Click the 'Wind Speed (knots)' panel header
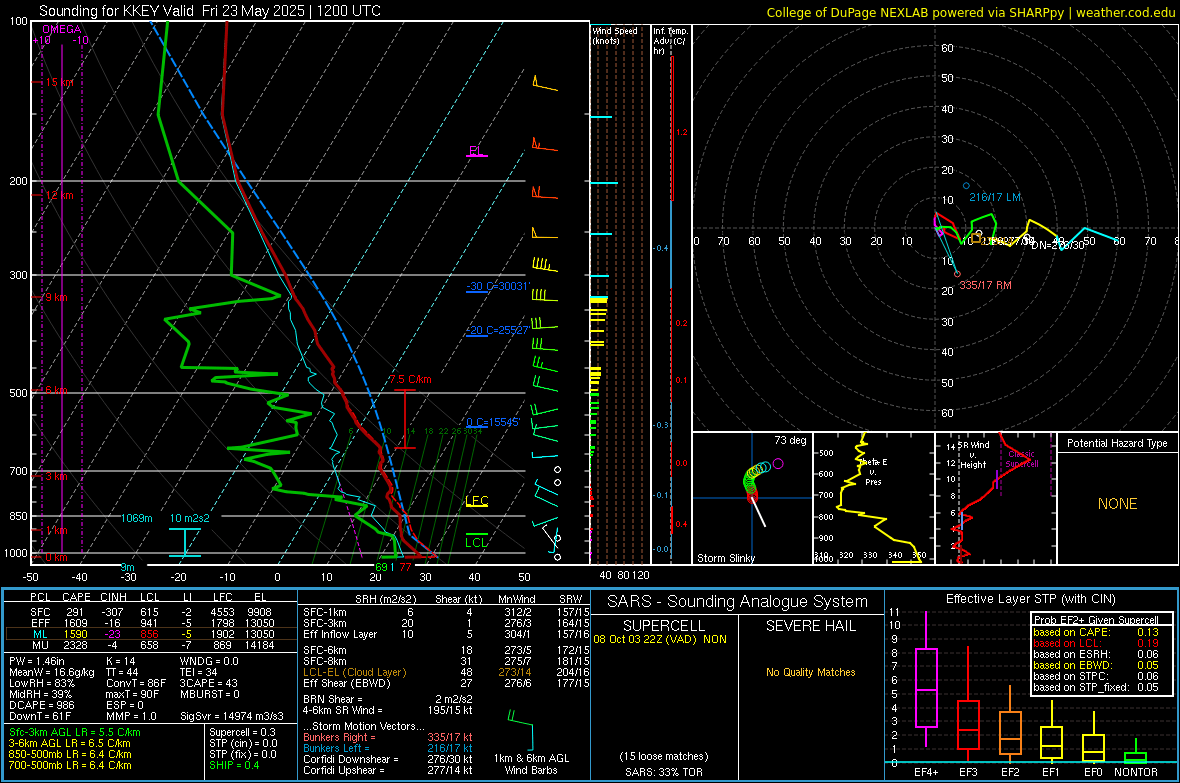1180x783 pixels. [x=615, y=35]
